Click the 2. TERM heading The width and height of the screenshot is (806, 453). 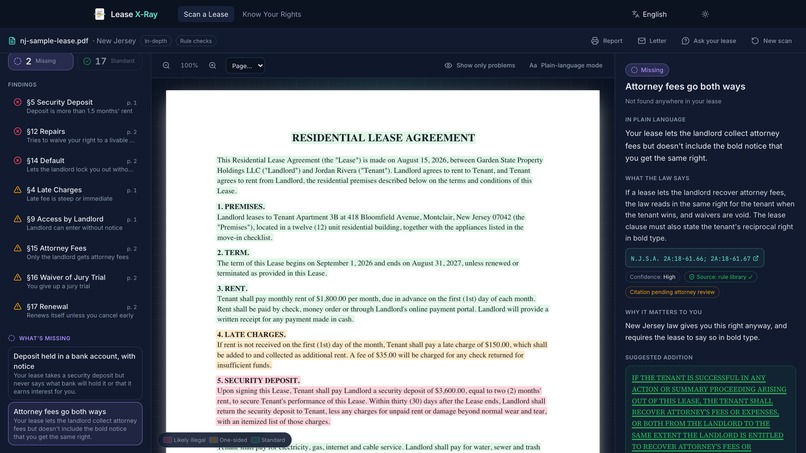pyautogui.click(x=233, y=252)
